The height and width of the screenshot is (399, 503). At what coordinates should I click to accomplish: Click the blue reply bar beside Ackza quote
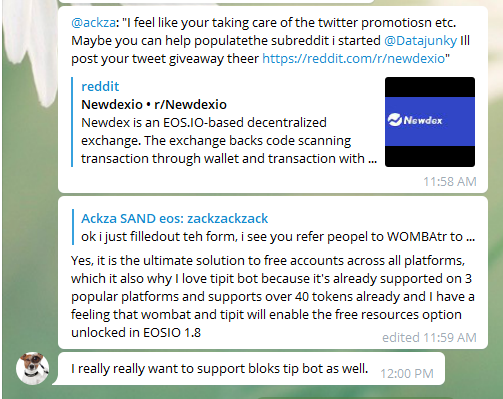pos(72,227)
